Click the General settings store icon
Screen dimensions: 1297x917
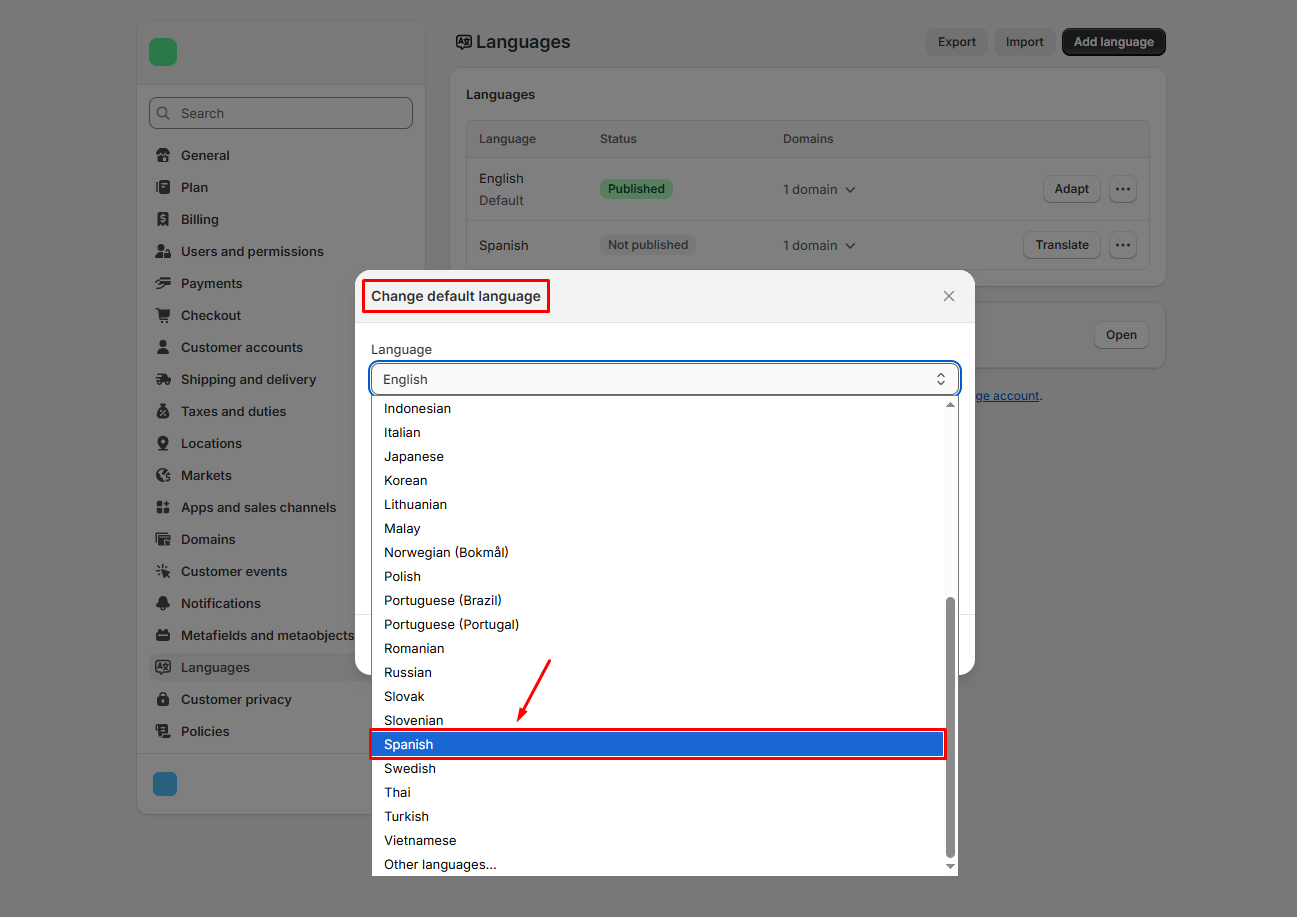[x=163, y=155]
